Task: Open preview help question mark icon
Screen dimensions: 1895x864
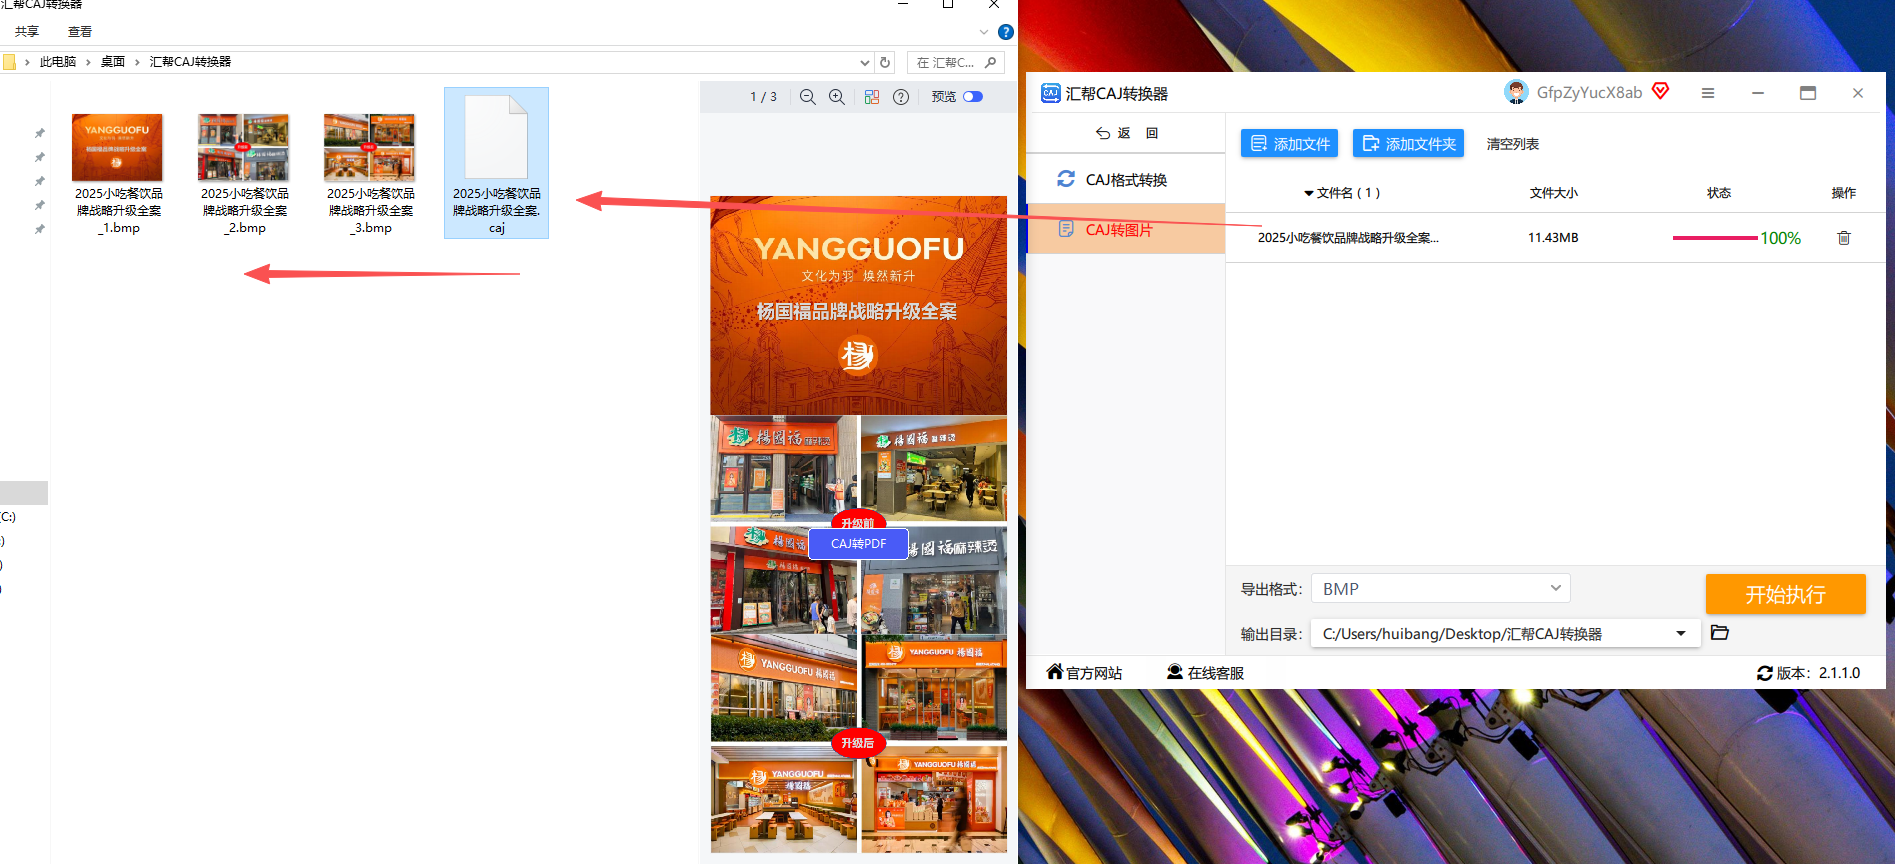Action: coord(901,97)
